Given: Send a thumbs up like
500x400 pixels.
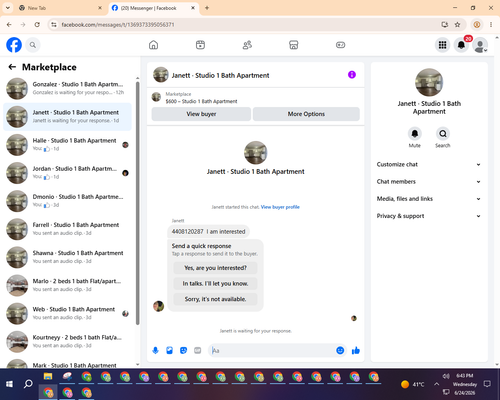Looking at the screenshot, I should point(356,350).
